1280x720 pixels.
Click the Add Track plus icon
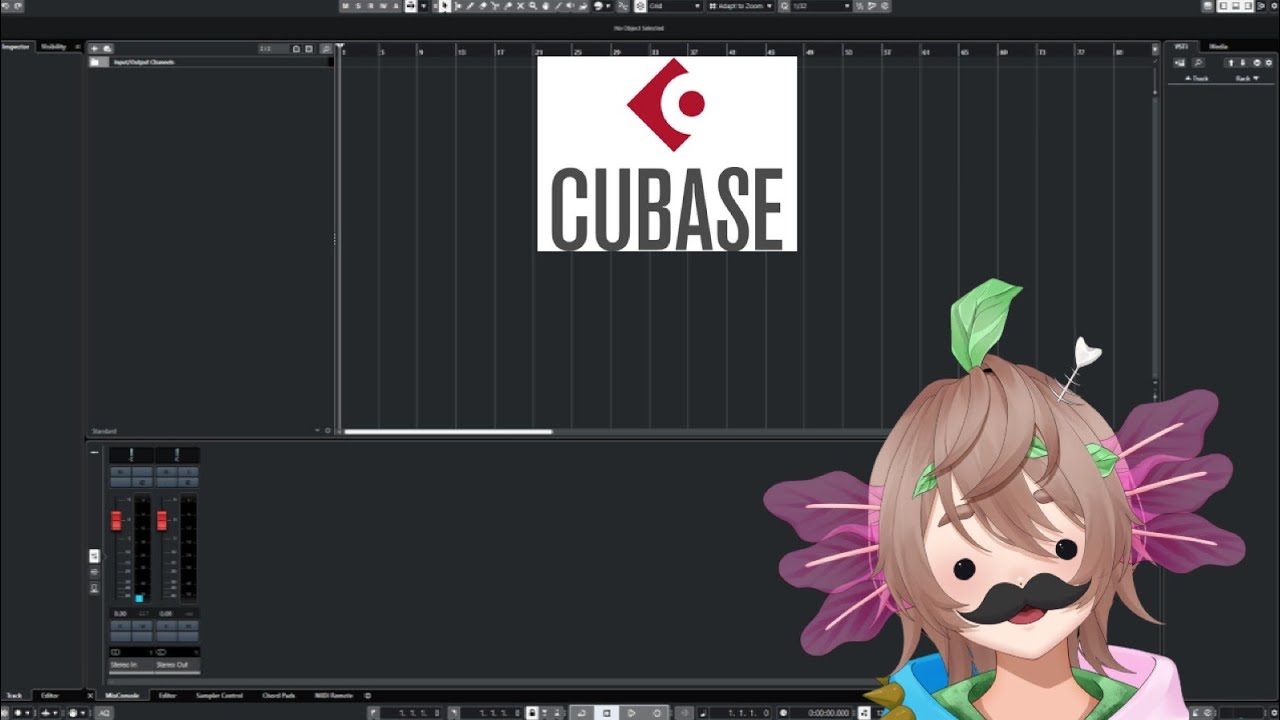95,48
